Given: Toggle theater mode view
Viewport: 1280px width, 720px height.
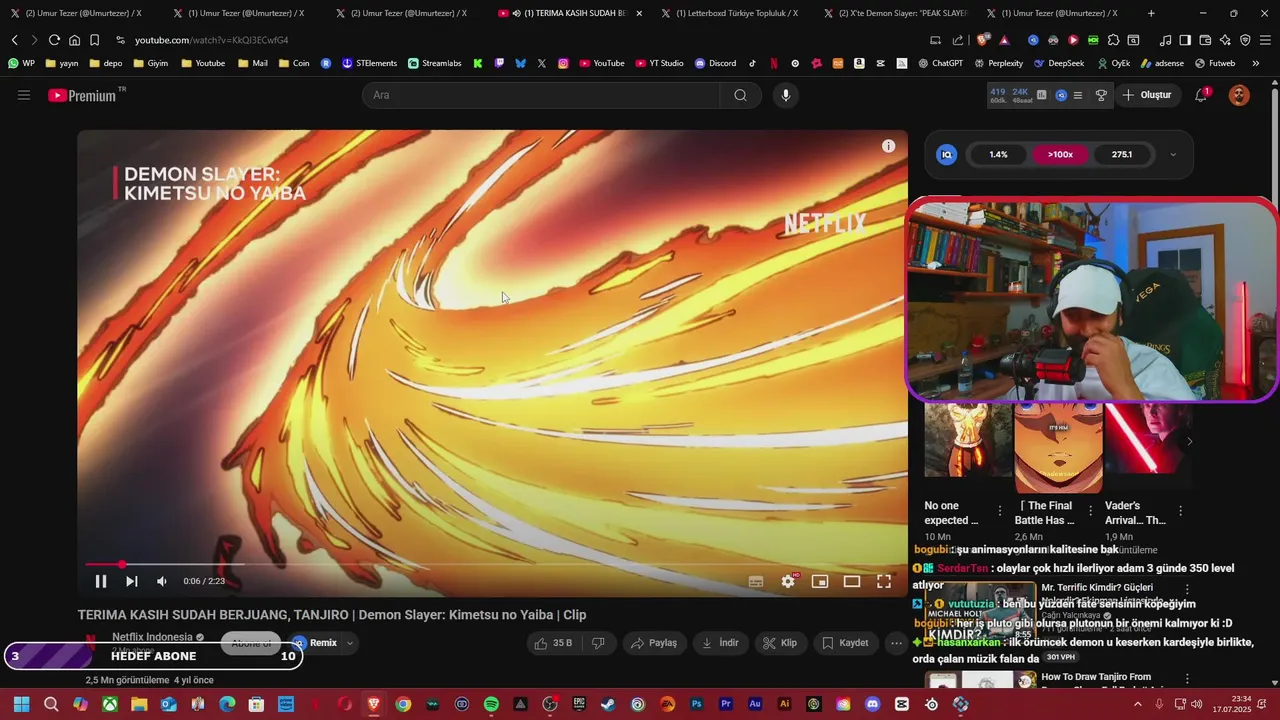Looking at the screenshot, I should (852, 581).
